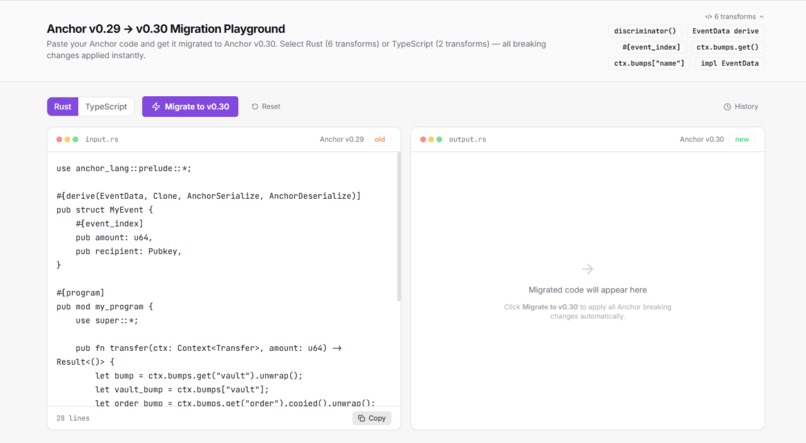This screenshot has height=443, width=806.
Task: Click the page title 'Migration Playground' heading
Action: pos(166,29)
